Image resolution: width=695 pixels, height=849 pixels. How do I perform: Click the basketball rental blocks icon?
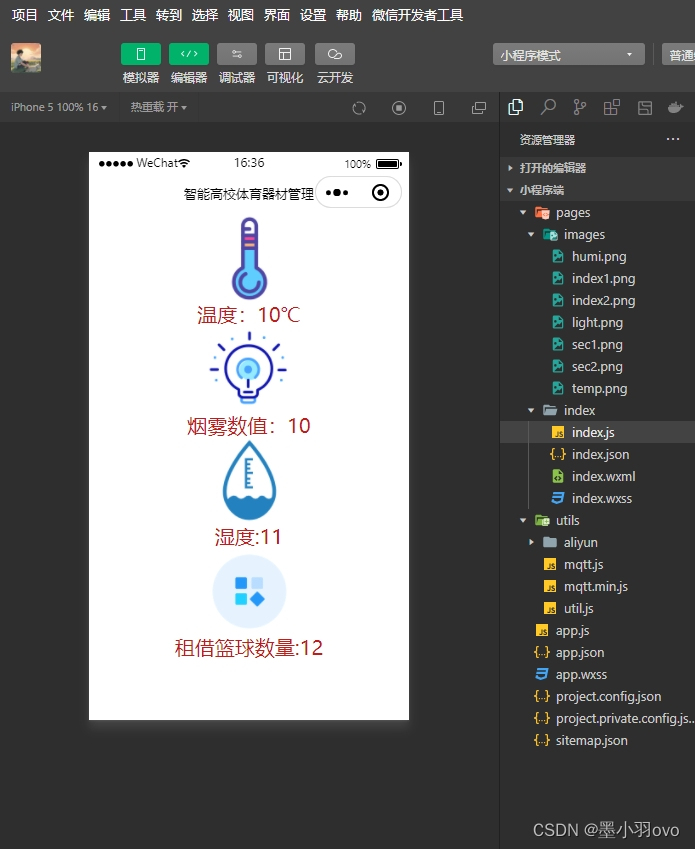249,591
